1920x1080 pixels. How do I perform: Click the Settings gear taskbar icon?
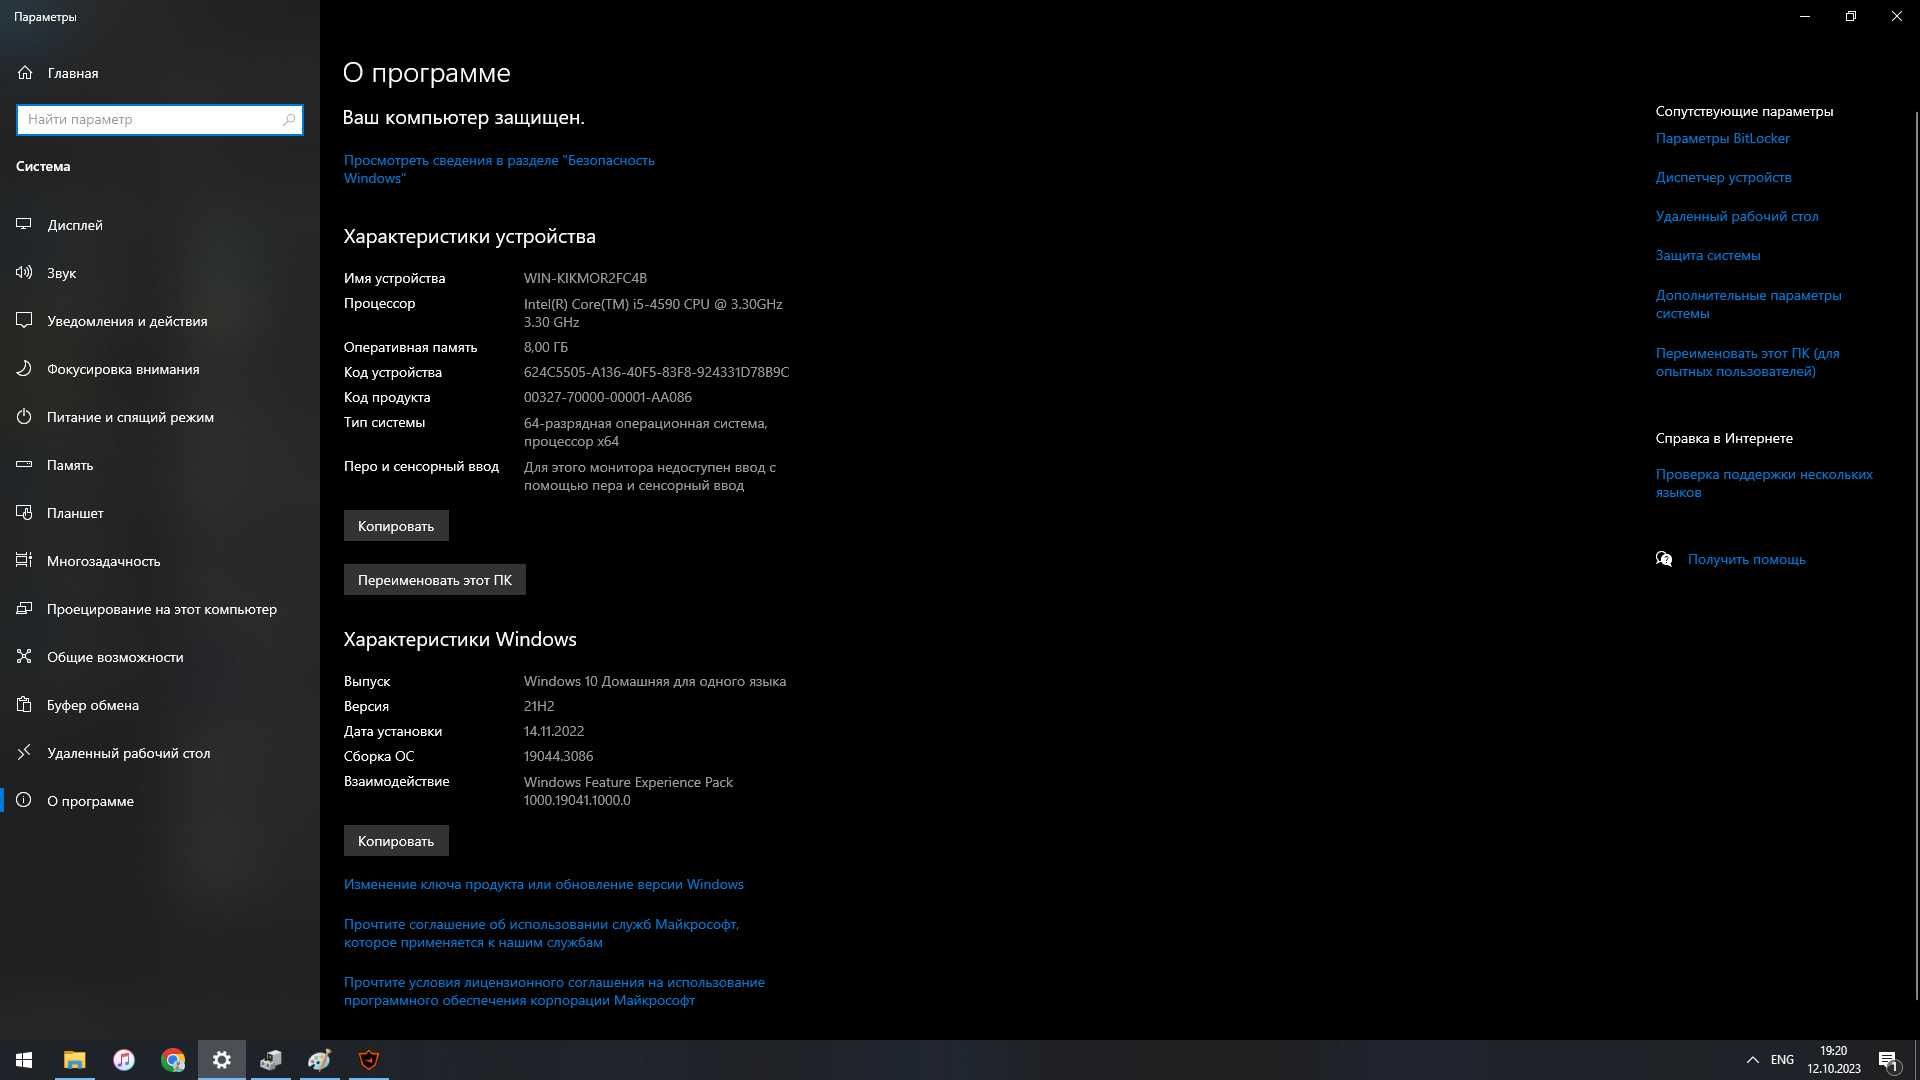click(x=221, y=1060)
